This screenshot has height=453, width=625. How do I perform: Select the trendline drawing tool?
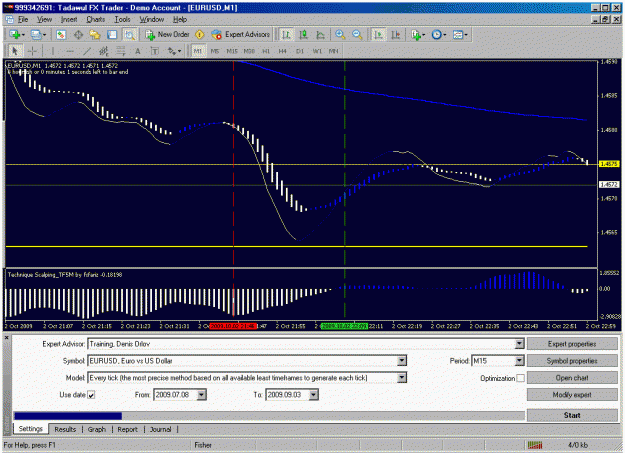(x=87, y=51)
